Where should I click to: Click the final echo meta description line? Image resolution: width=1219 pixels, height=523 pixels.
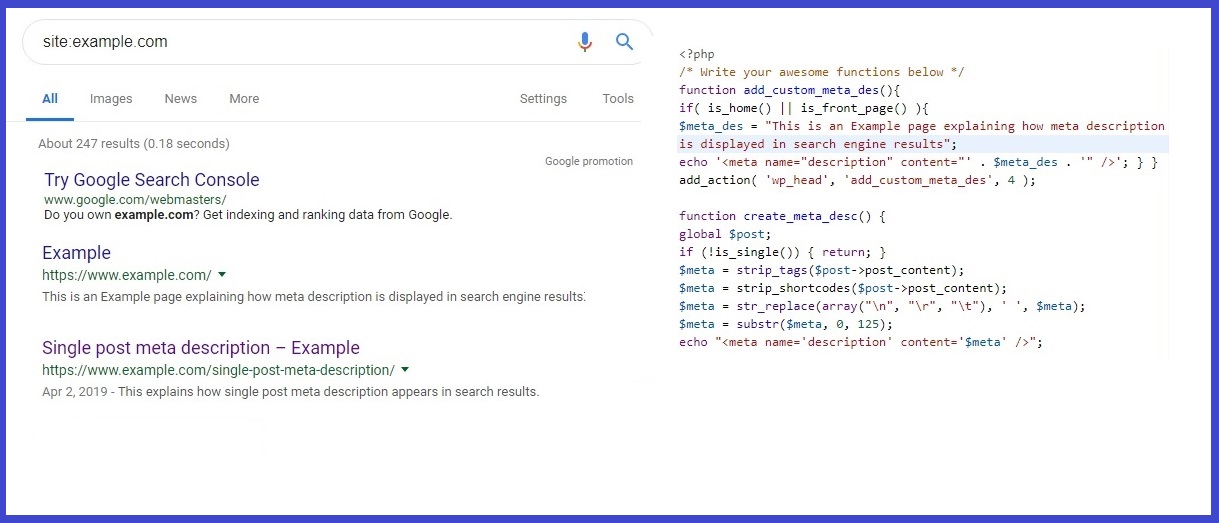[x=861, y=342]
